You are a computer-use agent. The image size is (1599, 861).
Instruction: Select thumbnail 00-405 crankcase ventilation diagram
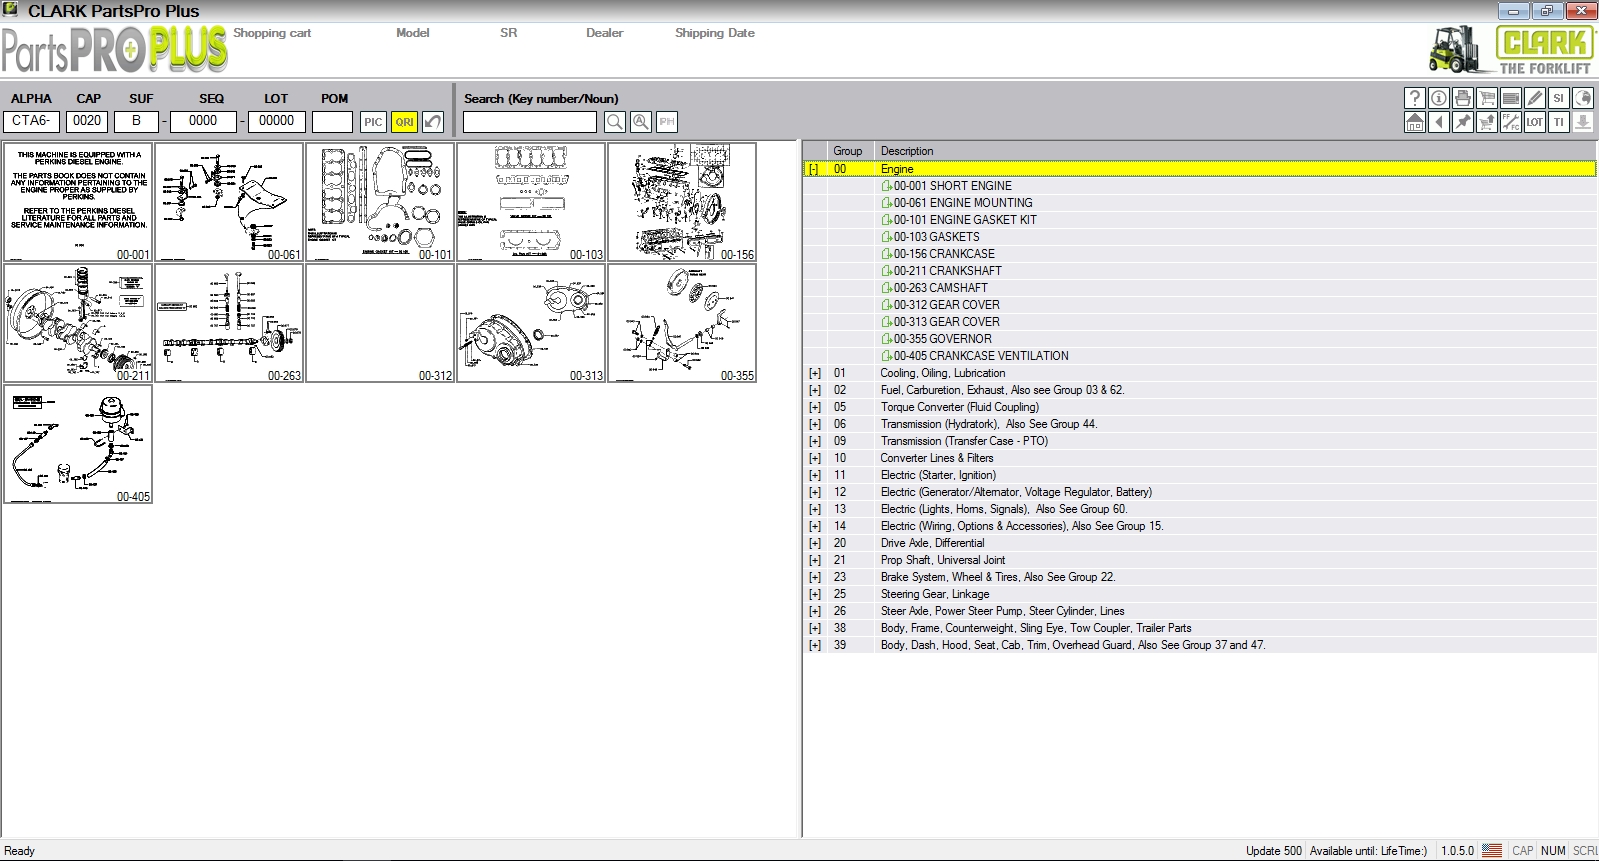pos(78,444)
